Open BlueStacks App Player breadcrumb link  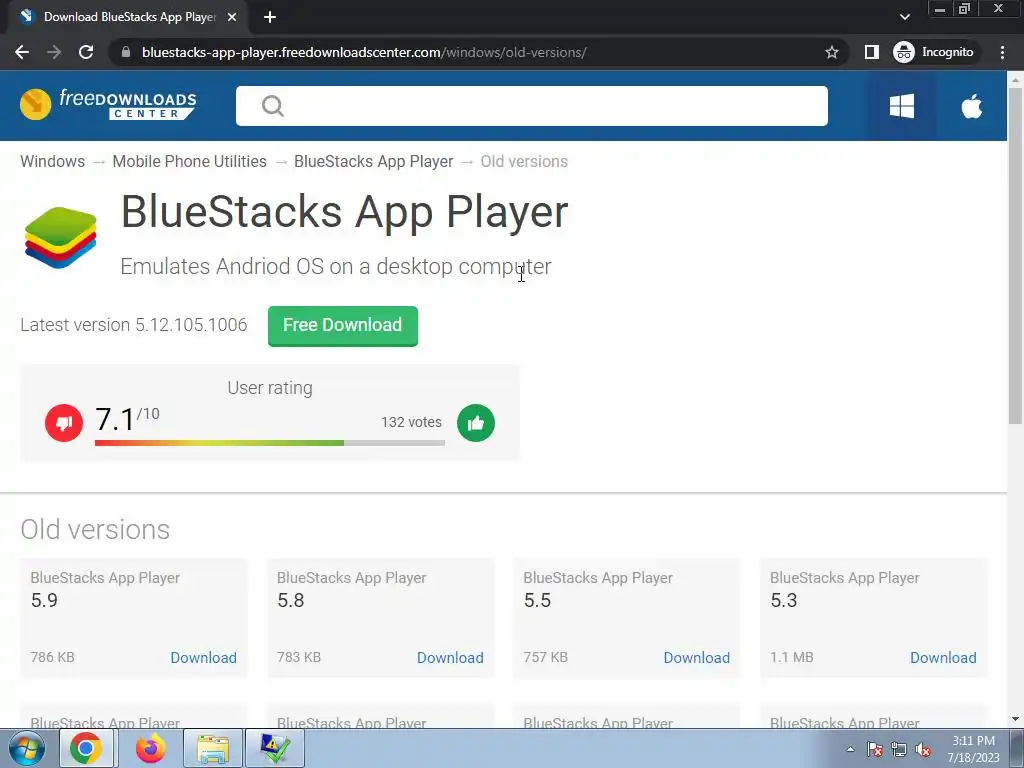click(x=374, y=161)
